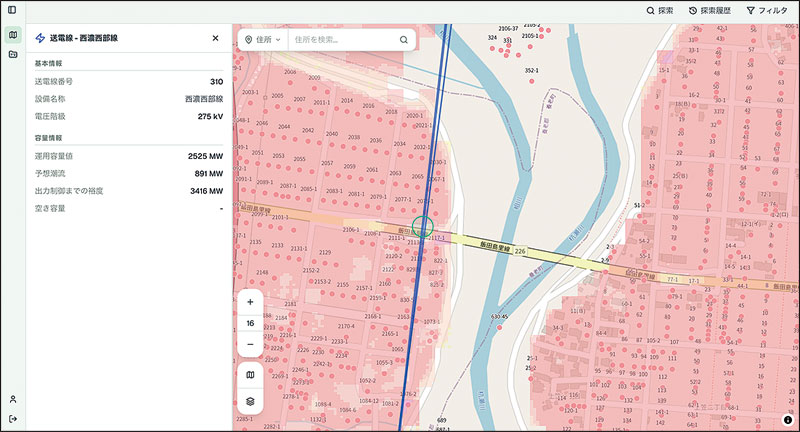Open the user account icon

12,399
